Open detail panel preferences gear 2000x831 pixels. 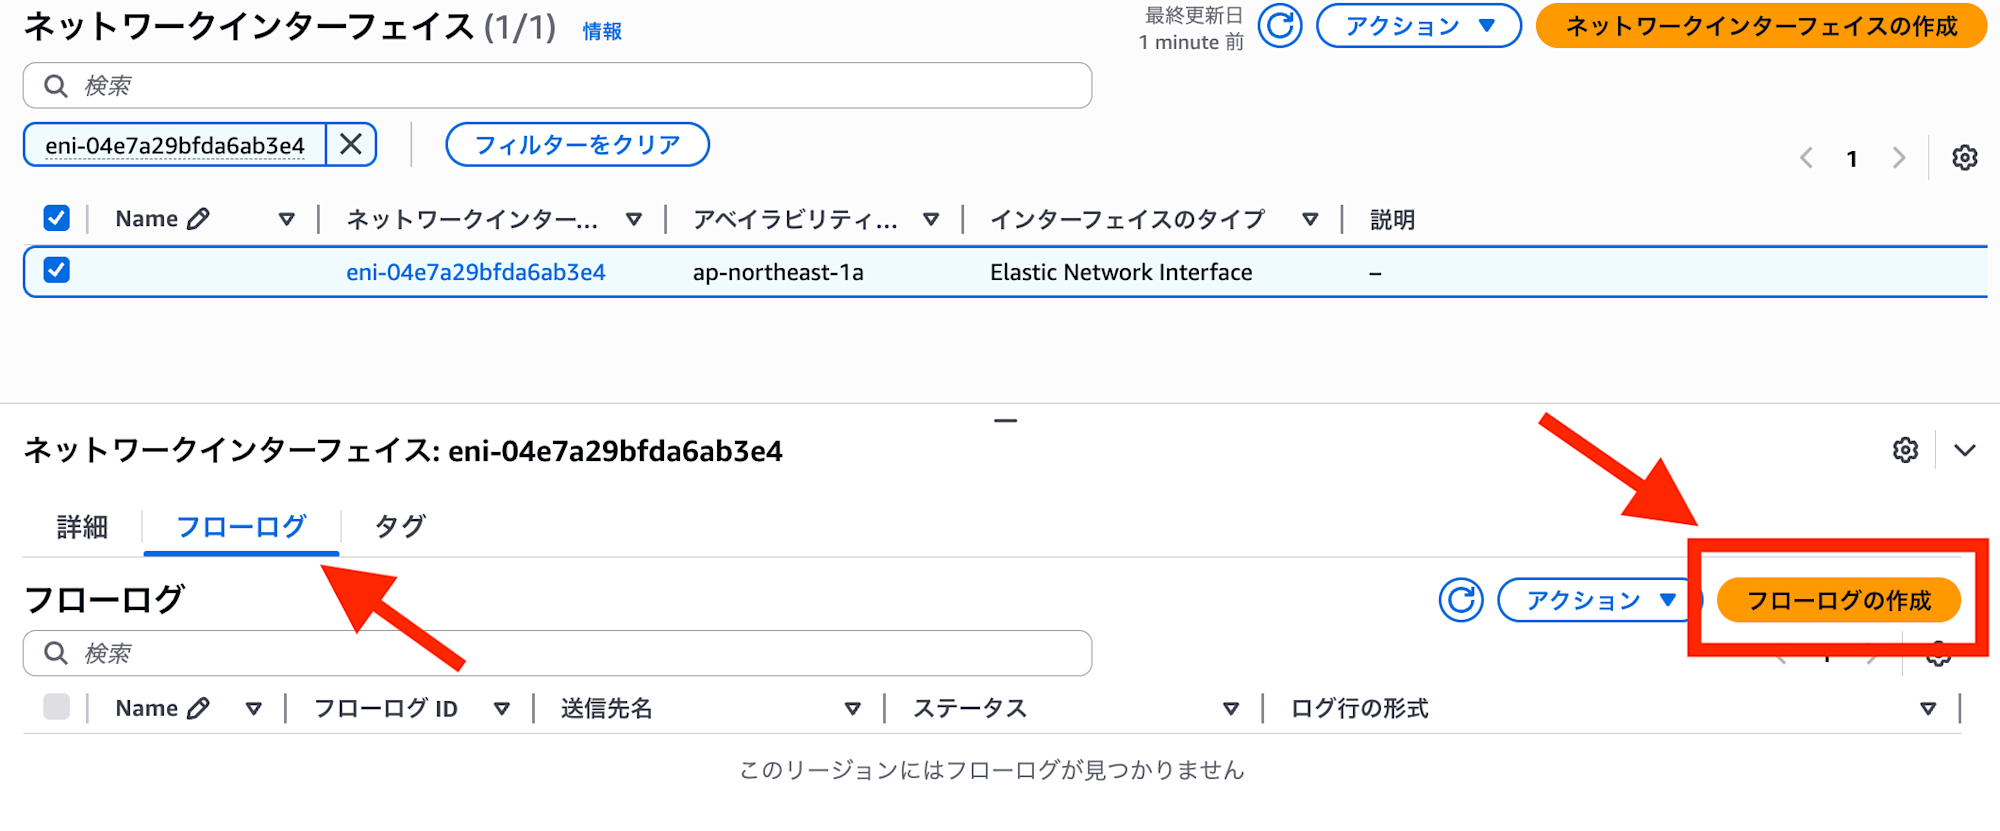click(x=1905, y=450)
